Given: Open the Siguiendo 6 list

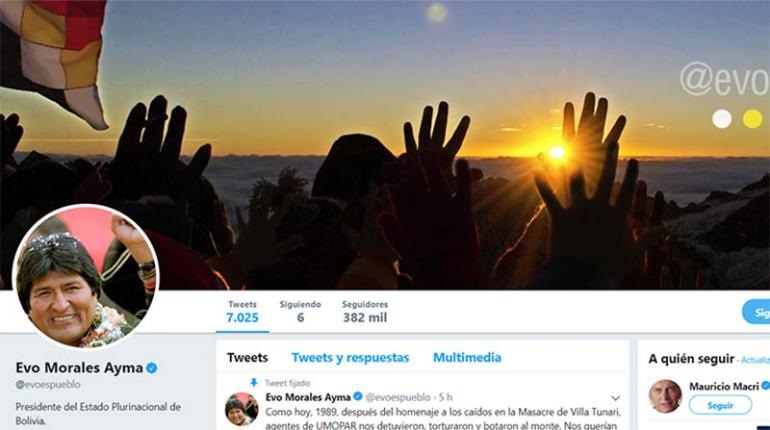Looking at the screenshot, I should tap(300, 312).
